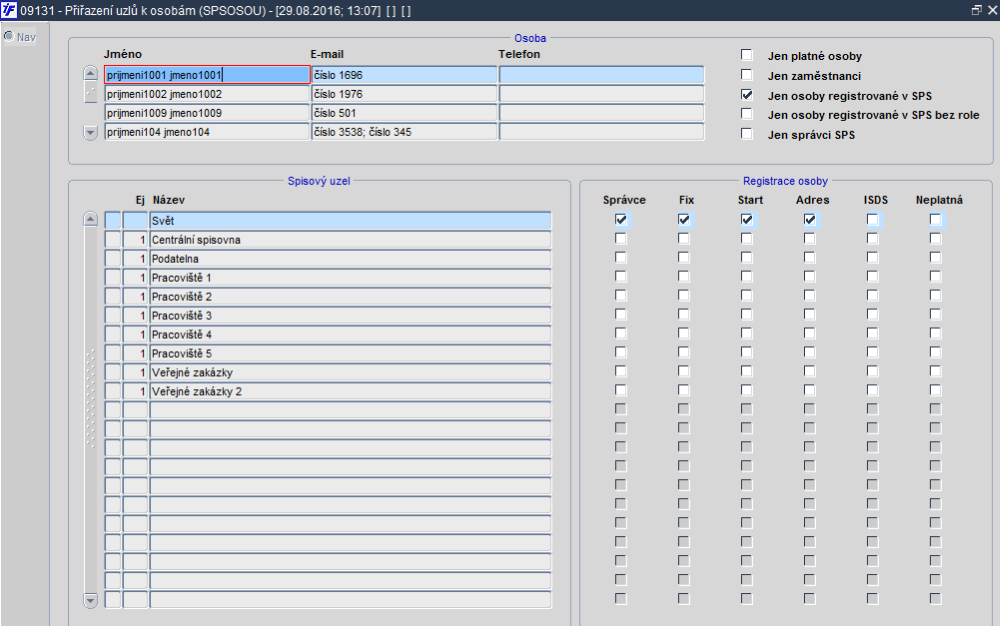Check Správce for the Pracoviště 5 row
This screenshot has width=1000, height=626.
coord(621,353)
